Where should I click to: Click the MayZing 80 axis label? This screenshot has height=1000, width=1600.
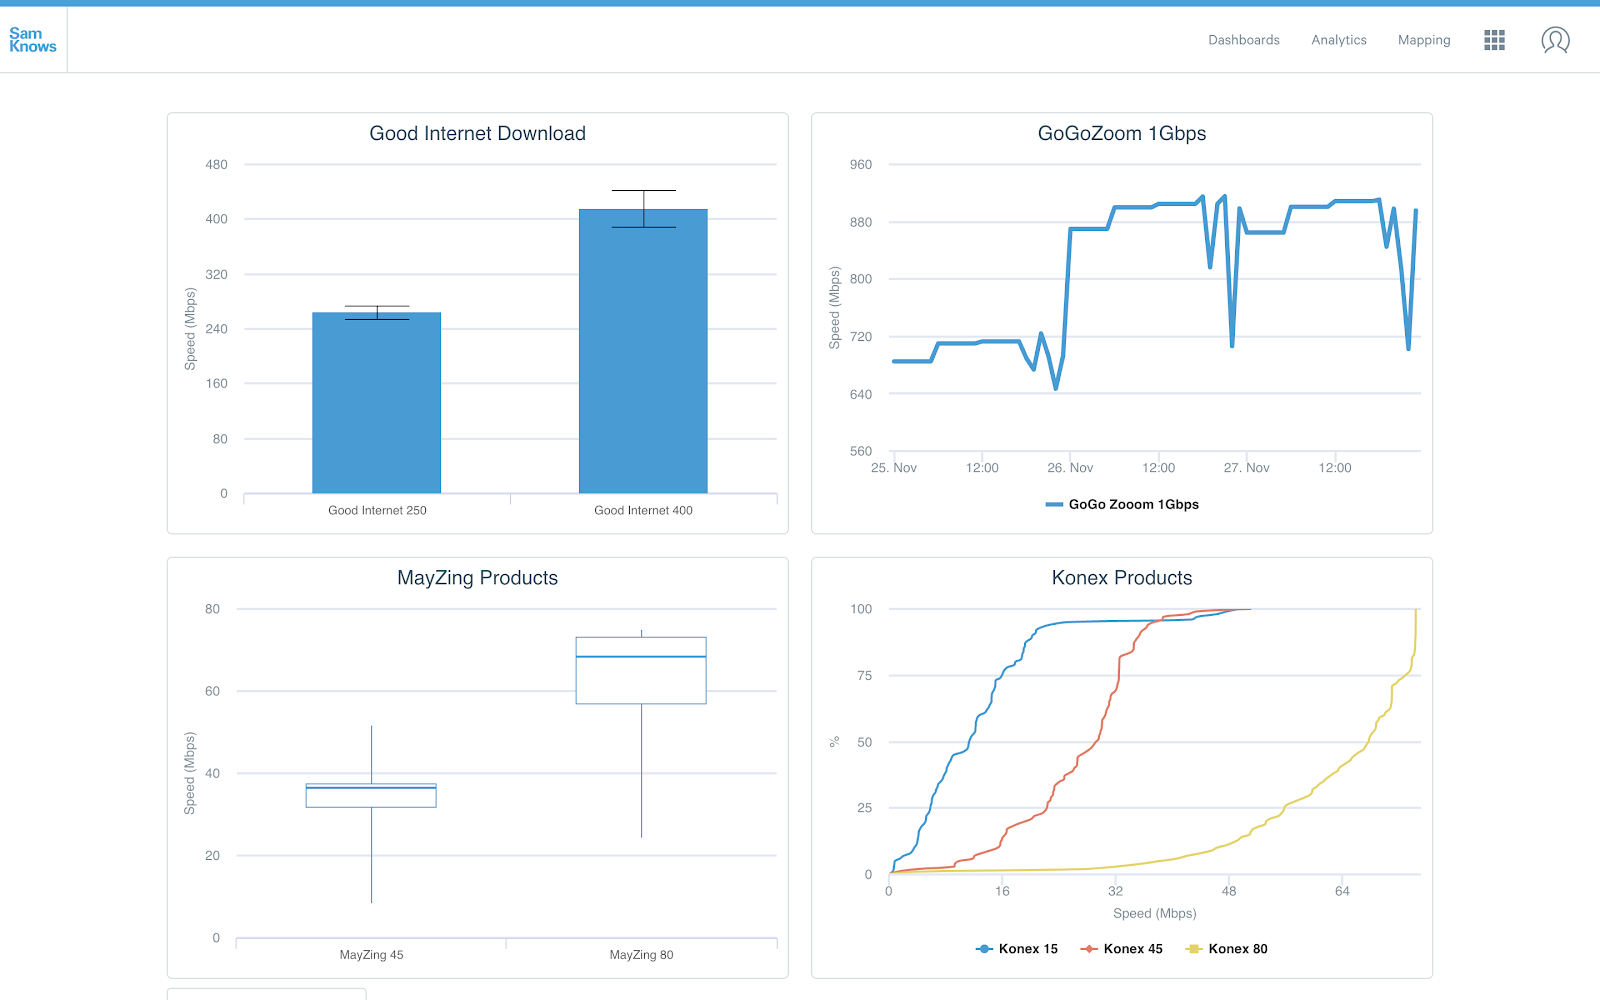pos(641,955)
